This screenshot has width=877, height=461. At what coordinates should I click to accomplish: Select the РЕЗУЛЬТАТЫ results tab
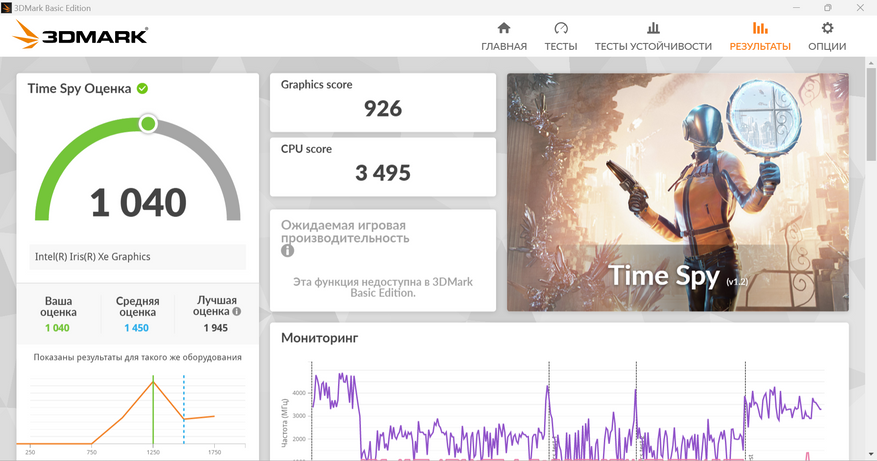pyautogui.click(x=760, y=37)
